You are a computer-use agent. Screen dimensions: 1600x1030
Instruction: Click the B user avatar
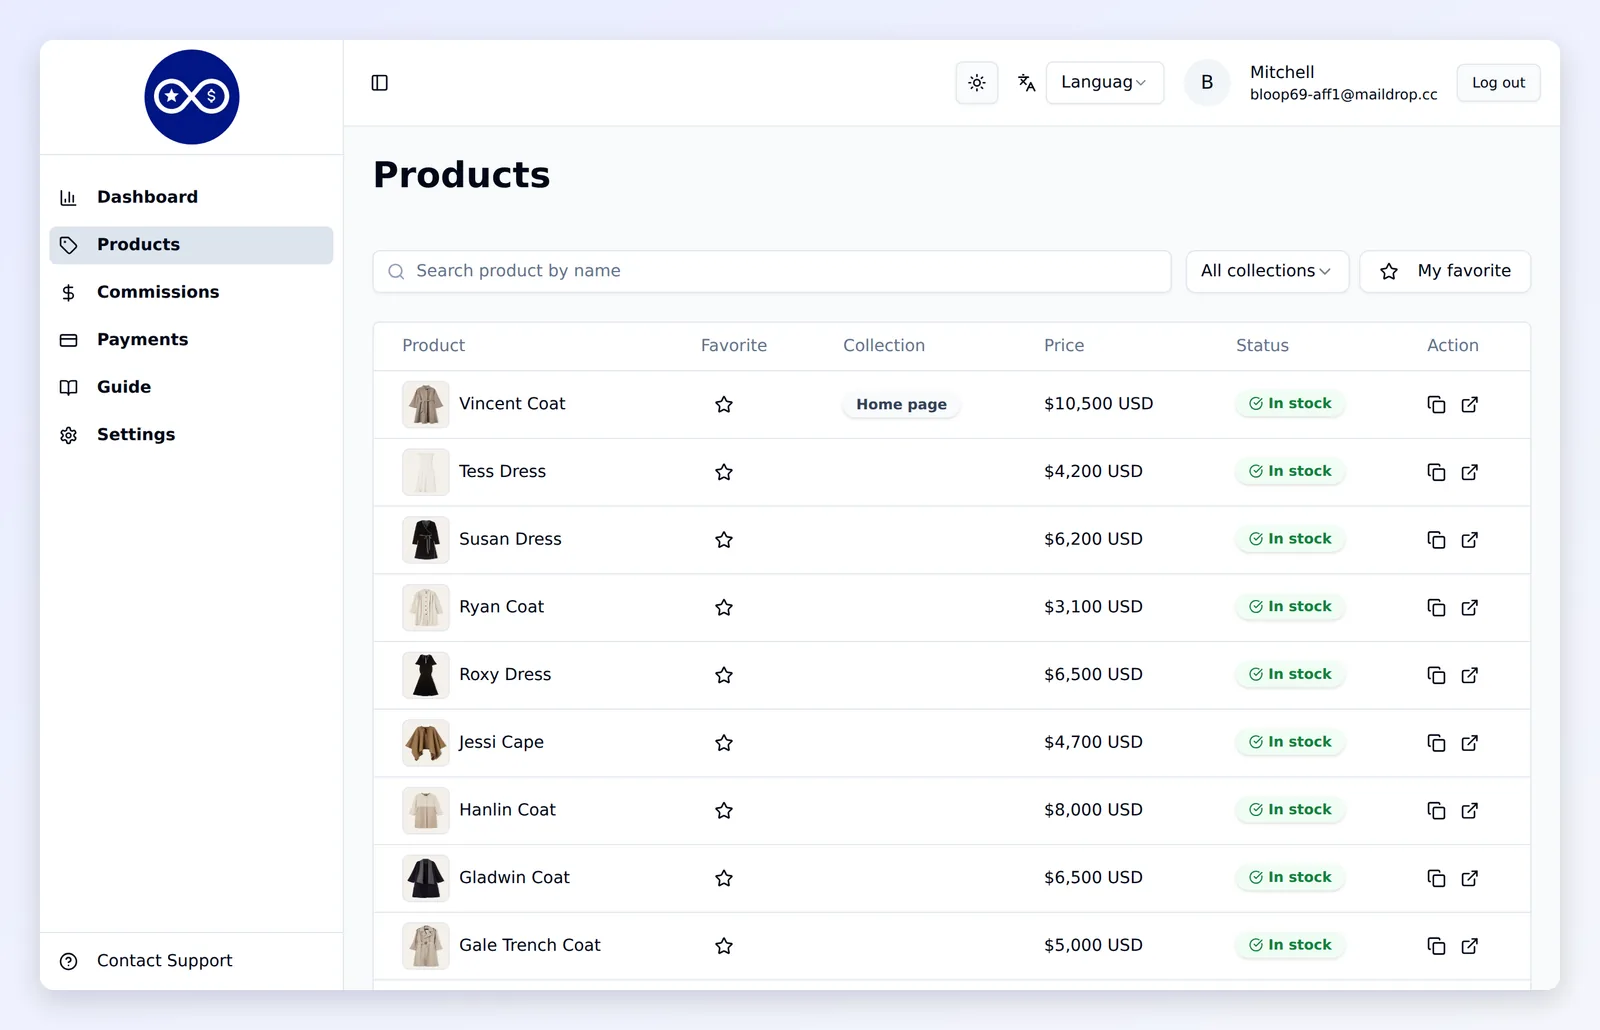[1207, 83]
